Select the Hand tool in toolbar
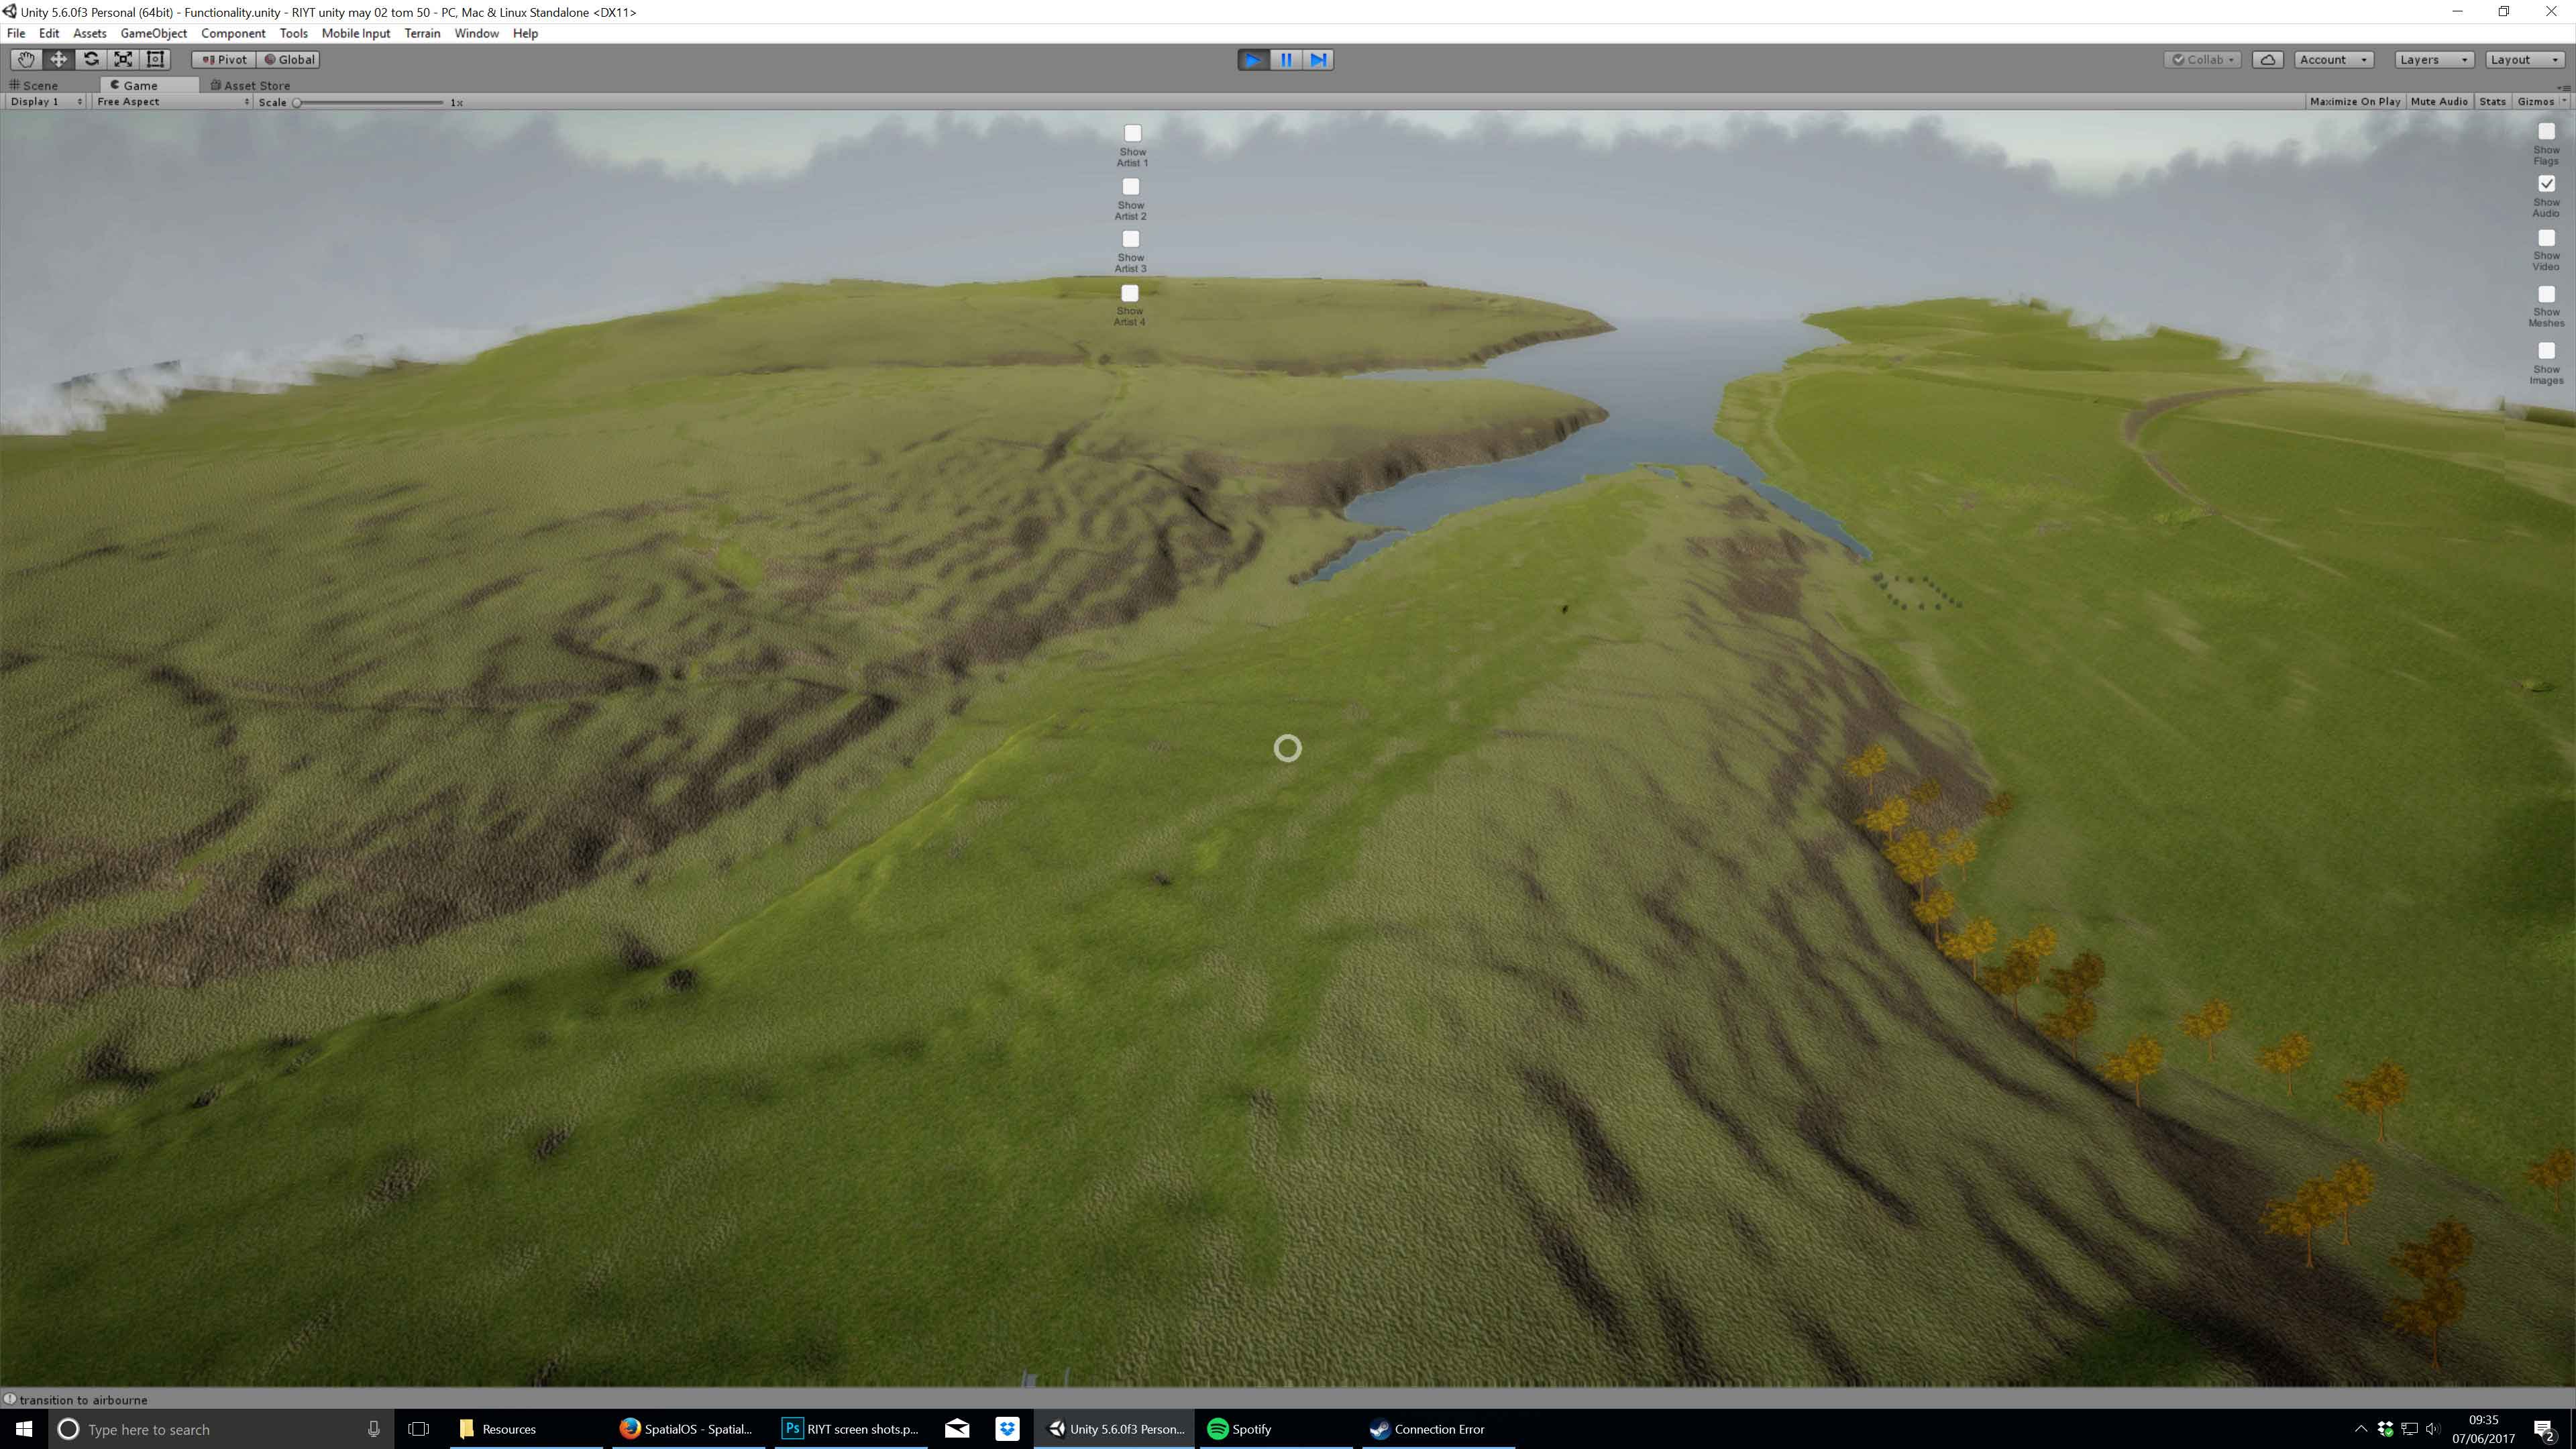The height and width of the screenshot is (1449, 2576). click(x=26, y=59)
